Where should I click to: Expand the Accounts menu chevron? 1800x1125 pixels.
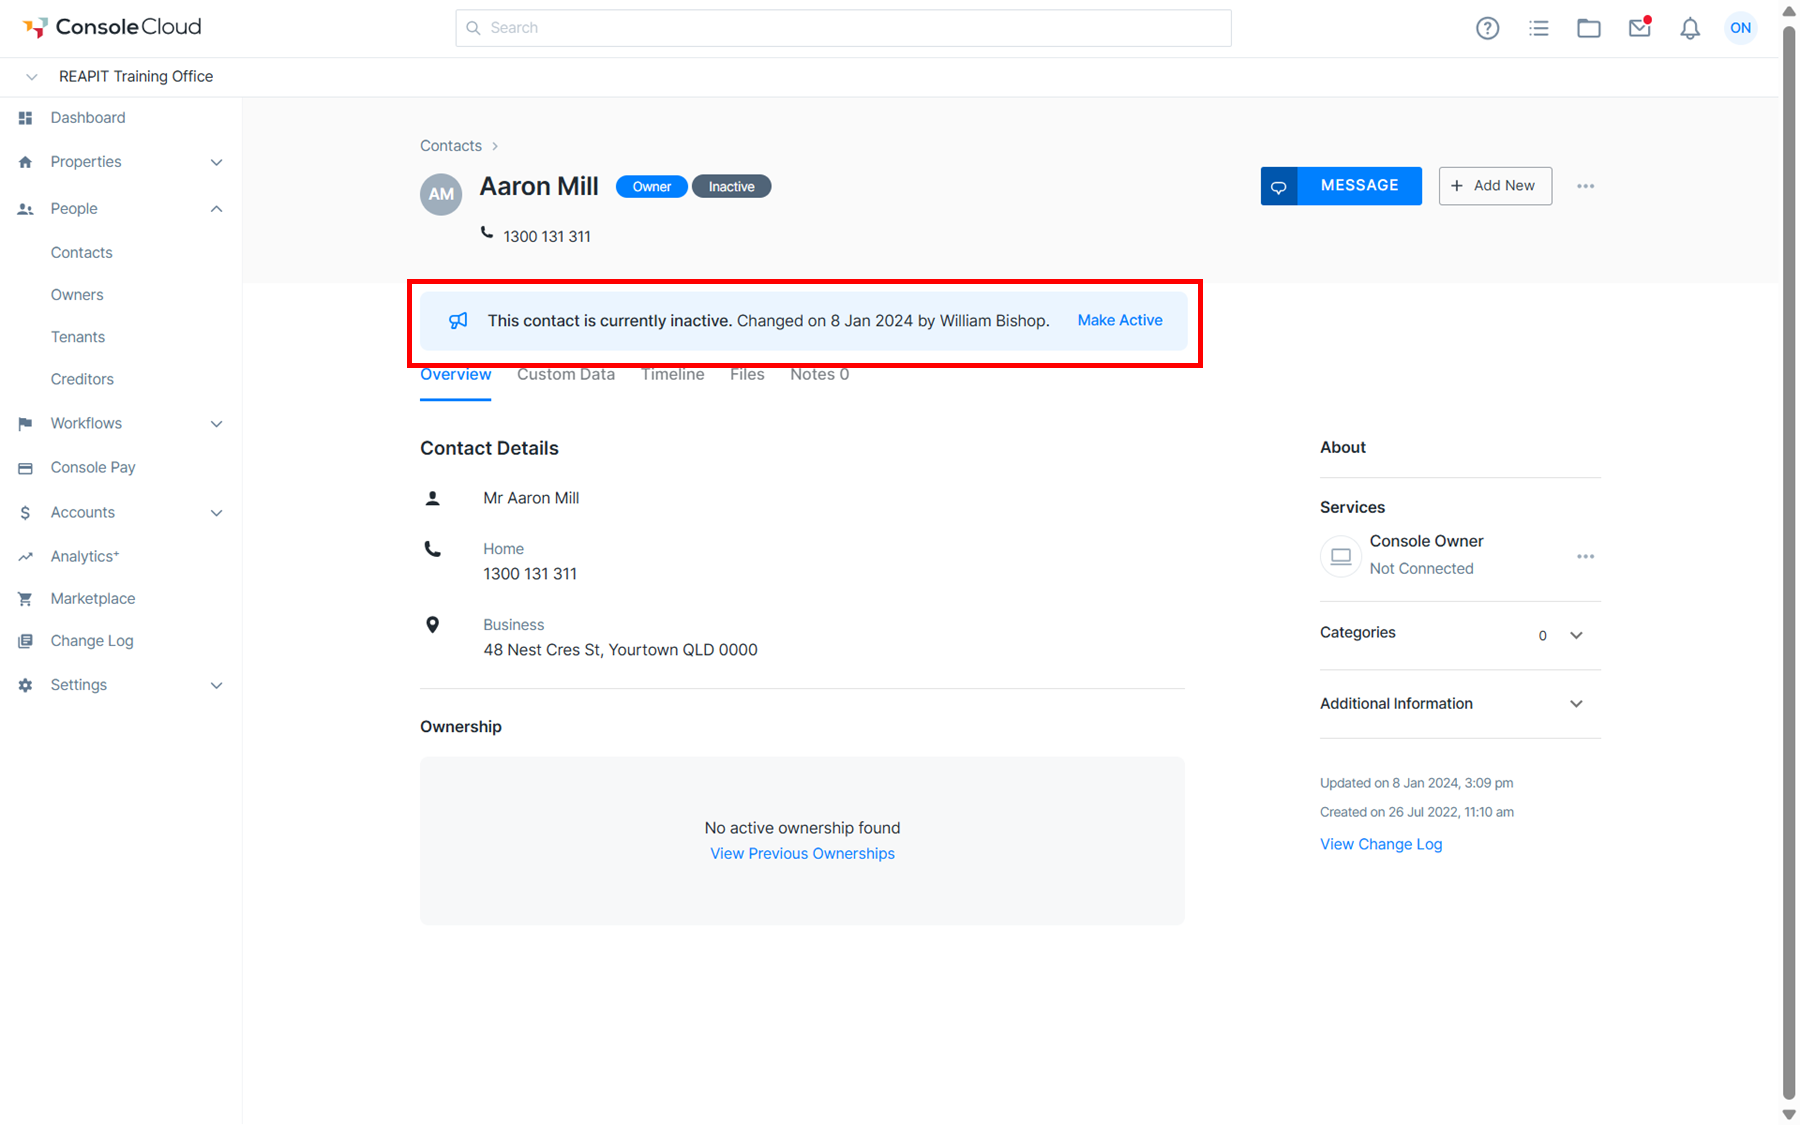[216, 513]
